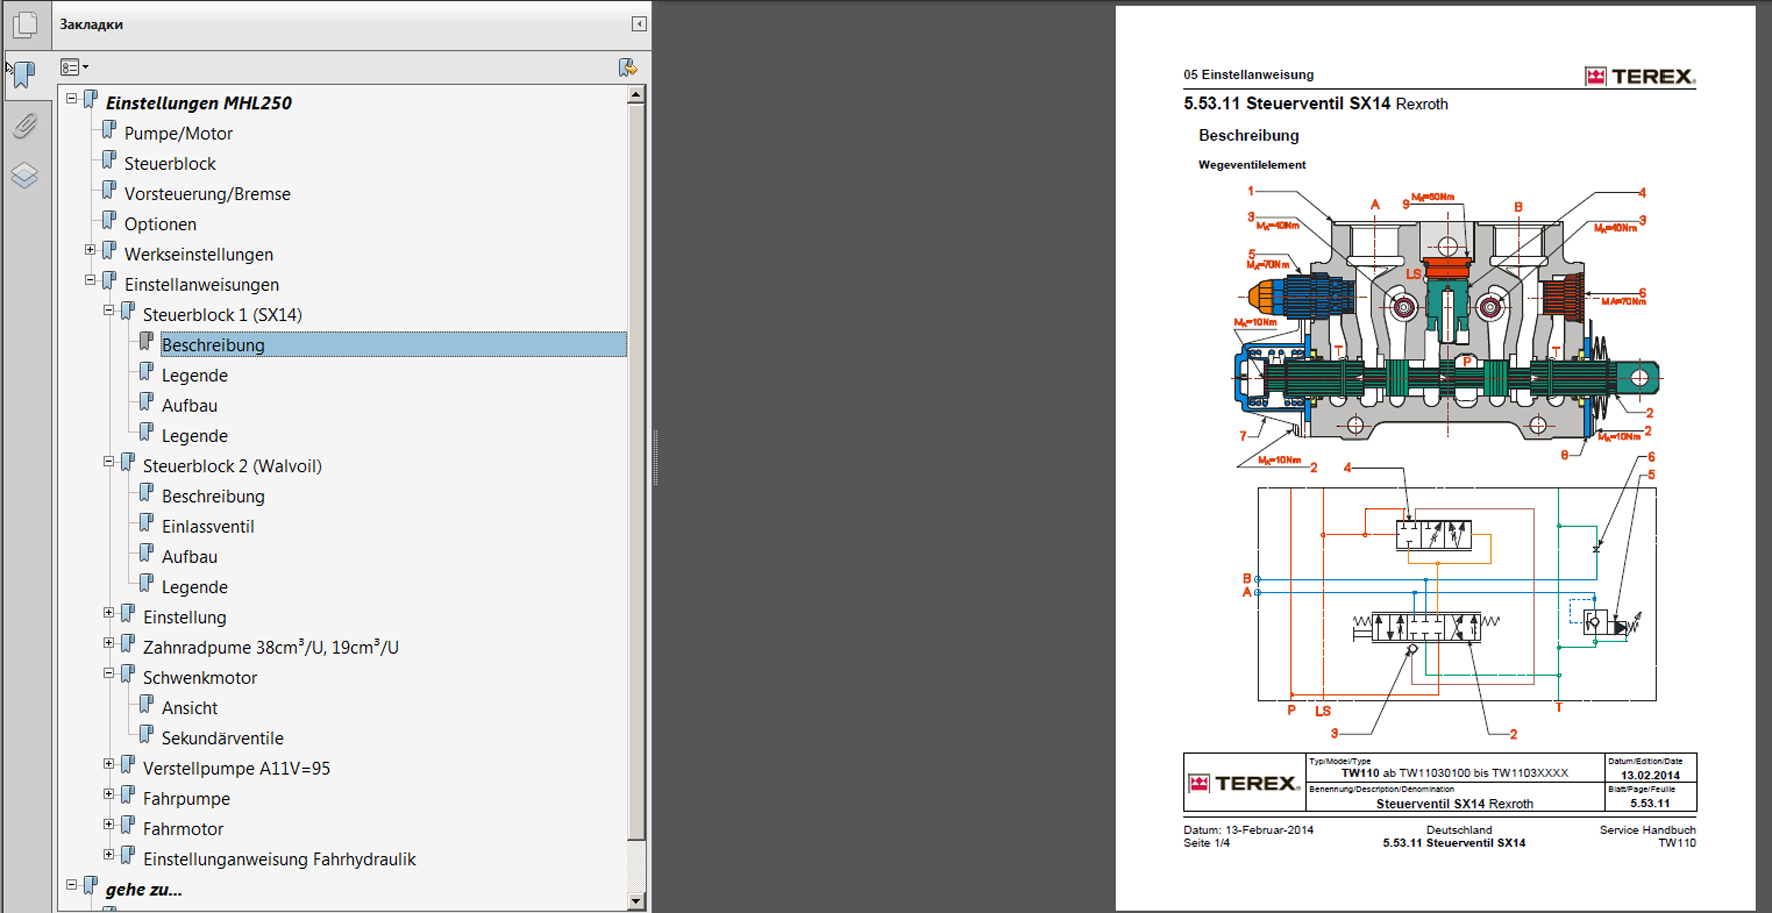Open the Page Thumbnails panel icon
This screenshot has width=1772, height=913.
pos(26,24)
